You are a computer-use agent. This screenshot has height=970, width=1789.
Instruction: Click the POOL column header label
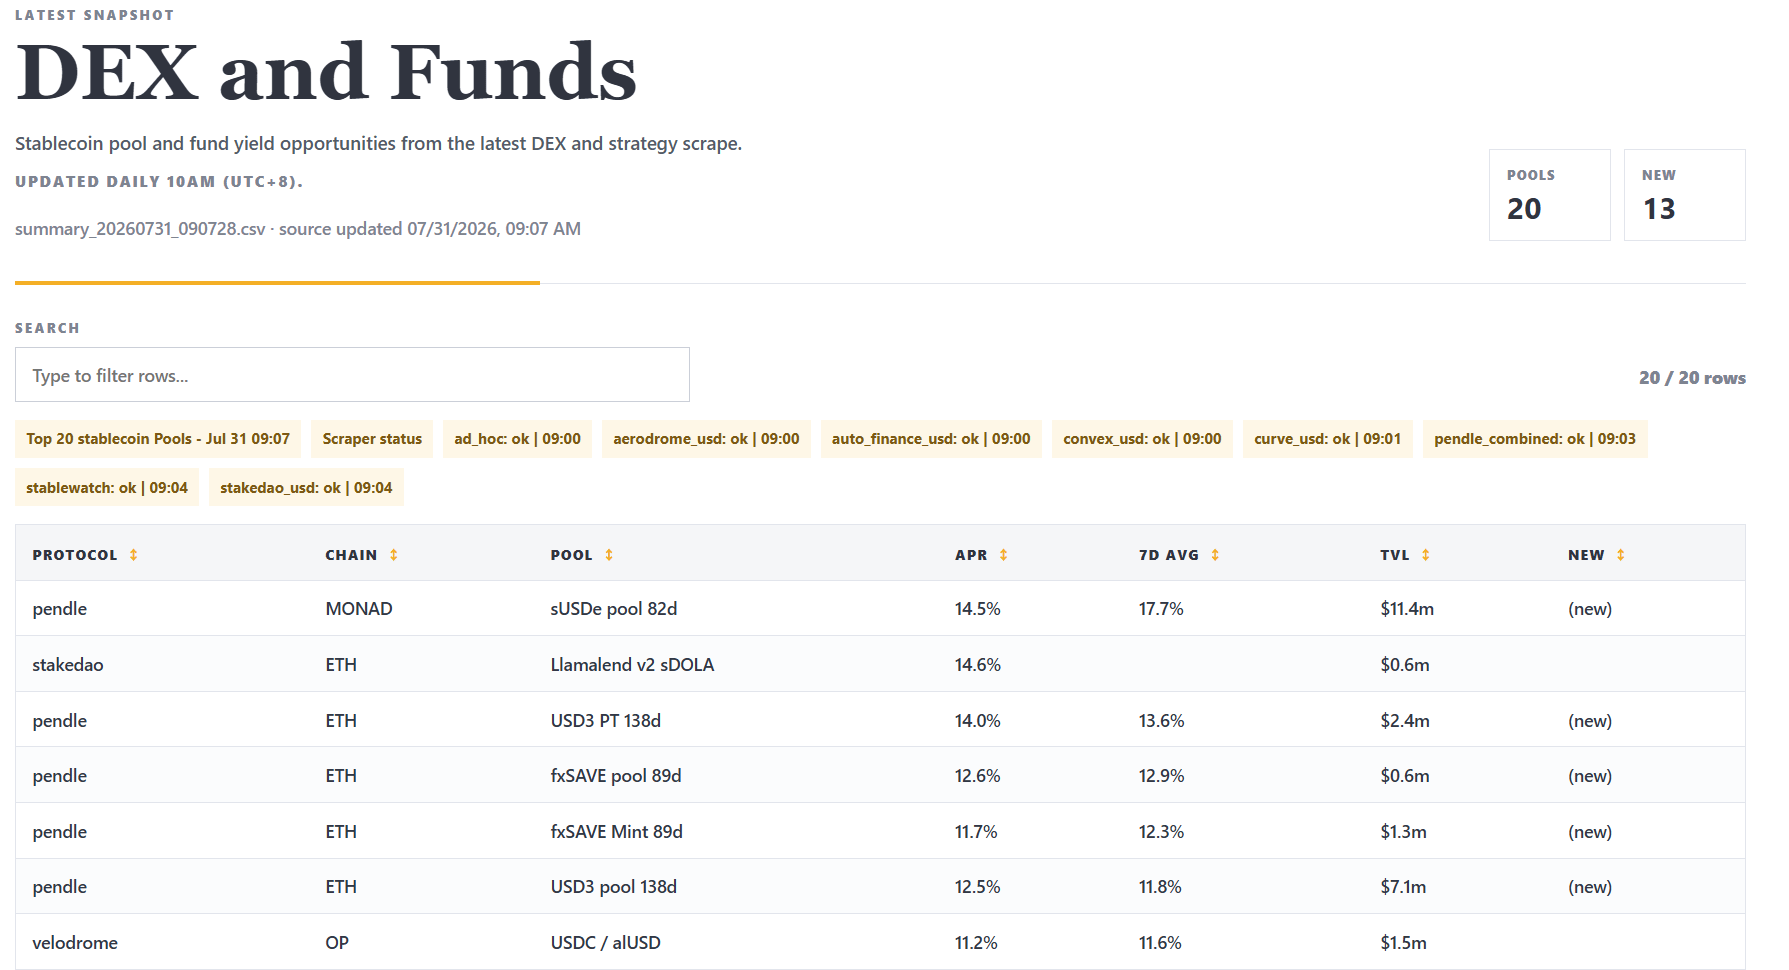pos(572,555)
